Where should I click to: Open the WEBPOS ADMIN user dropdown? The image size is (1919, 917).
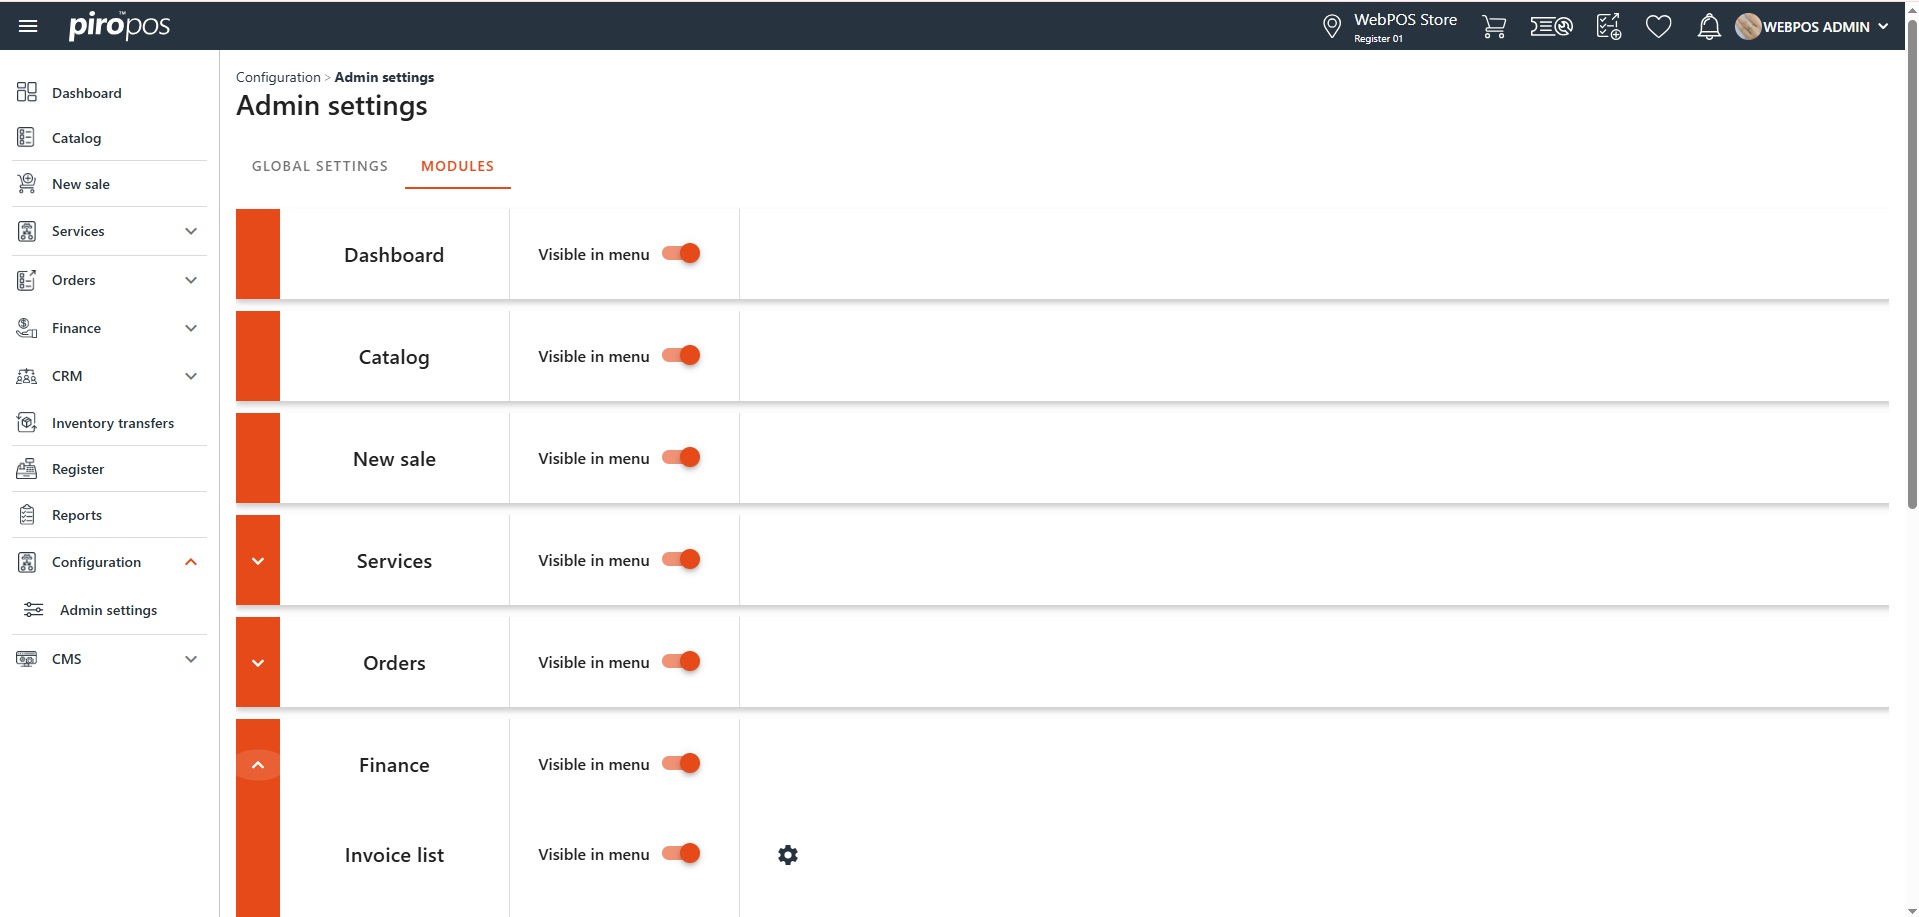coord(1815,27)
